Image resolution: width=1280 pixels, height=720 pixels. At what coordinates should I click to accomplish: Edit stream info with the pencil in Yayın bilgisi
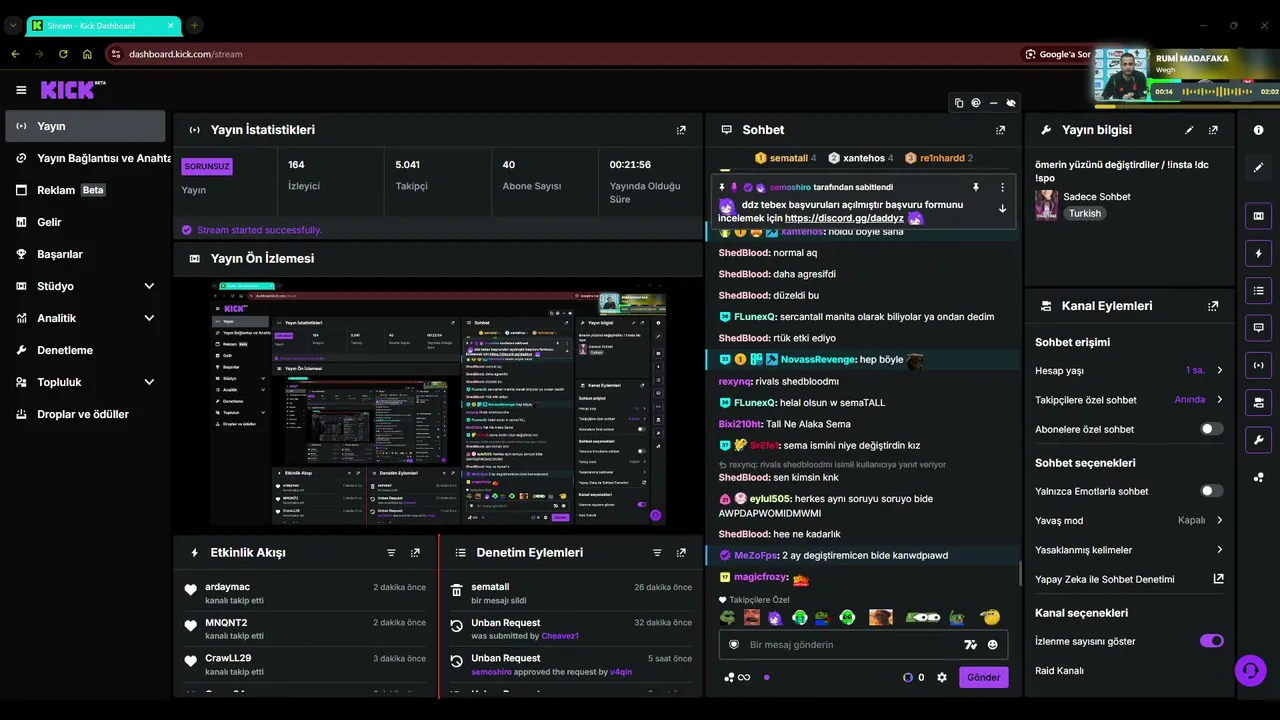(x=1189, y=130)
